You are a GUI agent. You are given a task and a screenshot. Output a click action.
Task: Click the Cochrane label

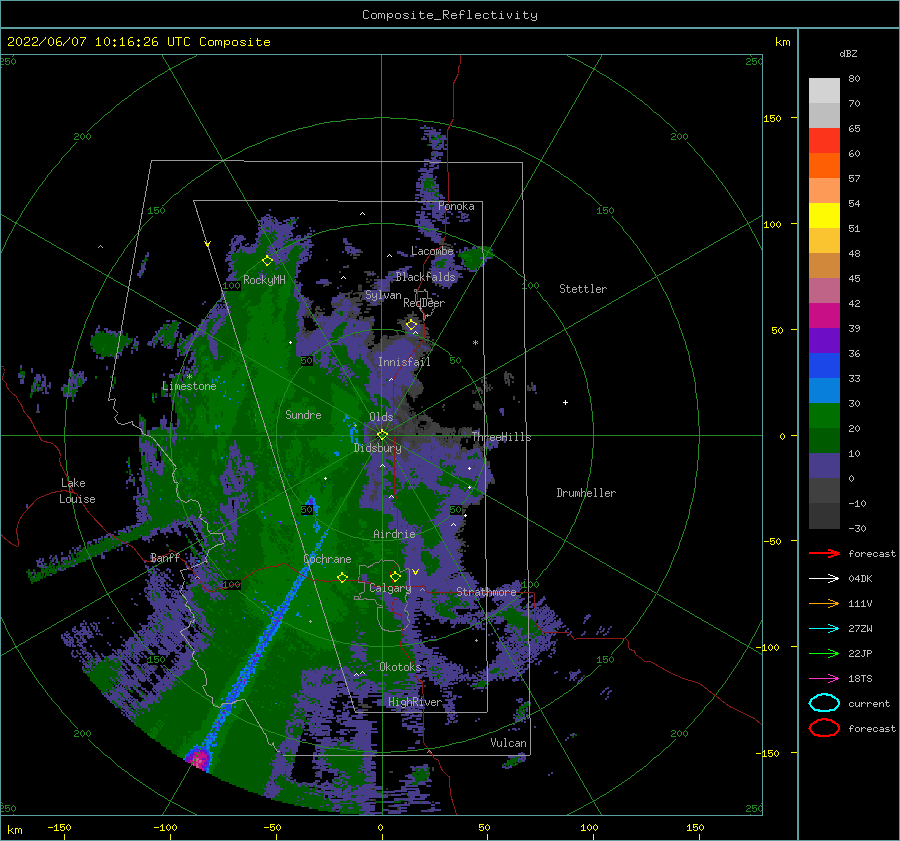click(x=327, y=559)
